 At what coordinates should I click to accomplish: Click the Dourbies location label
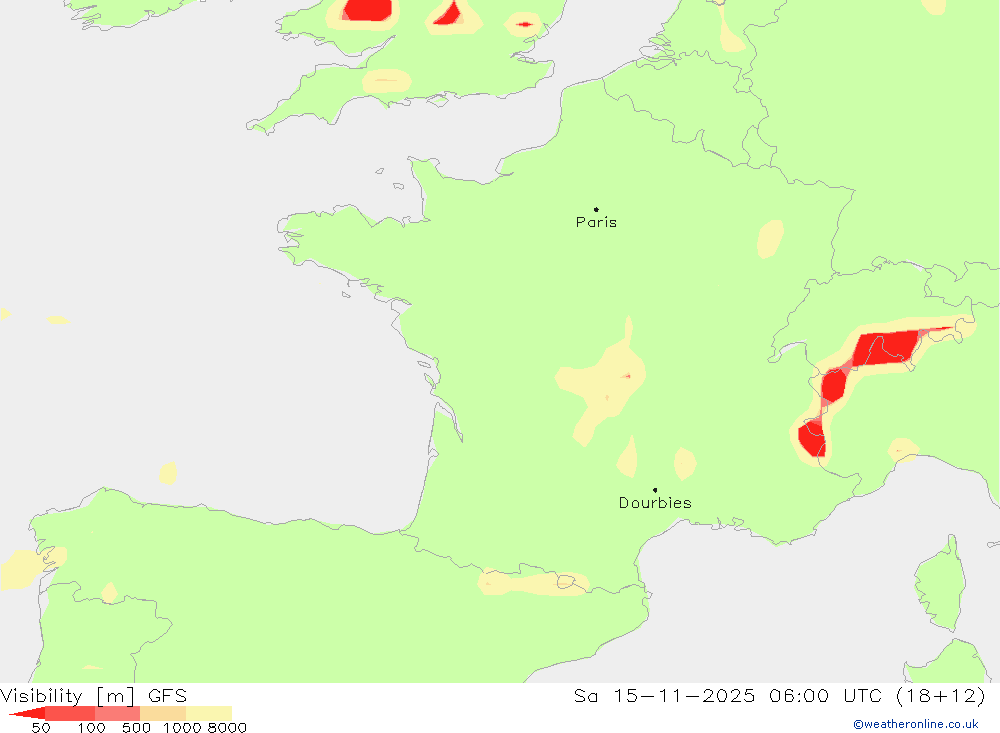(x=655, y=503)
